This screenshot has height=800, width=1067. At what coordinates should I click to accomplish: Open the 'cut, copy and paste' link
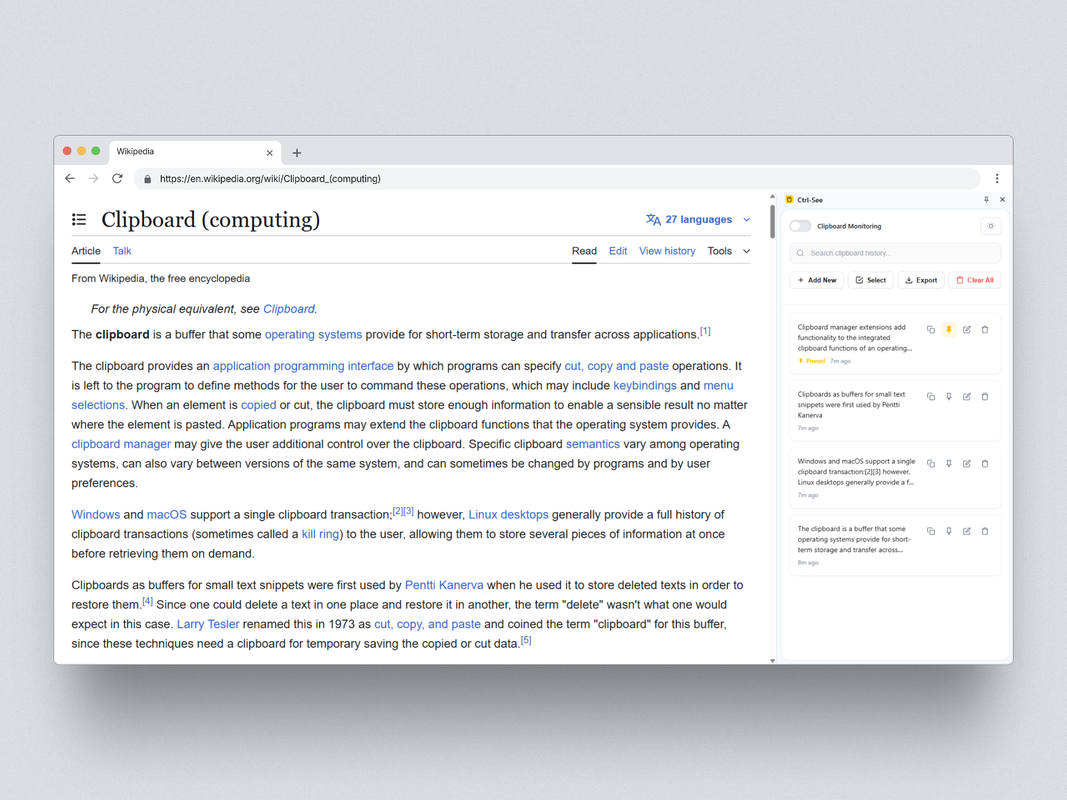[x=616, y=366]
